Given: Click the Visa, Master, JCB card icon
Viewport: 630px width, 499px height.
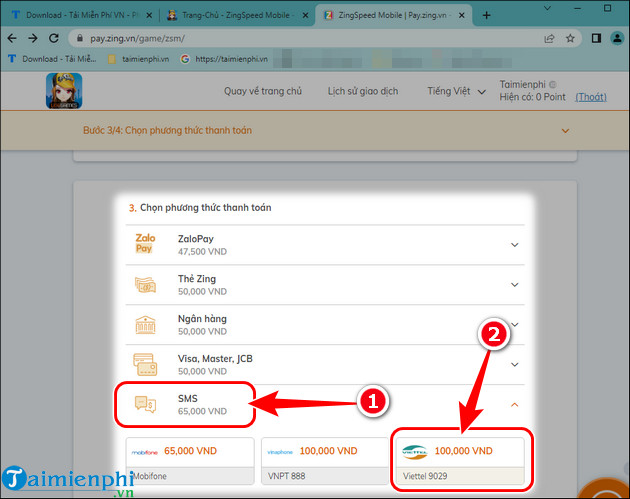Looking at the screenshot, I should point(145,364).
